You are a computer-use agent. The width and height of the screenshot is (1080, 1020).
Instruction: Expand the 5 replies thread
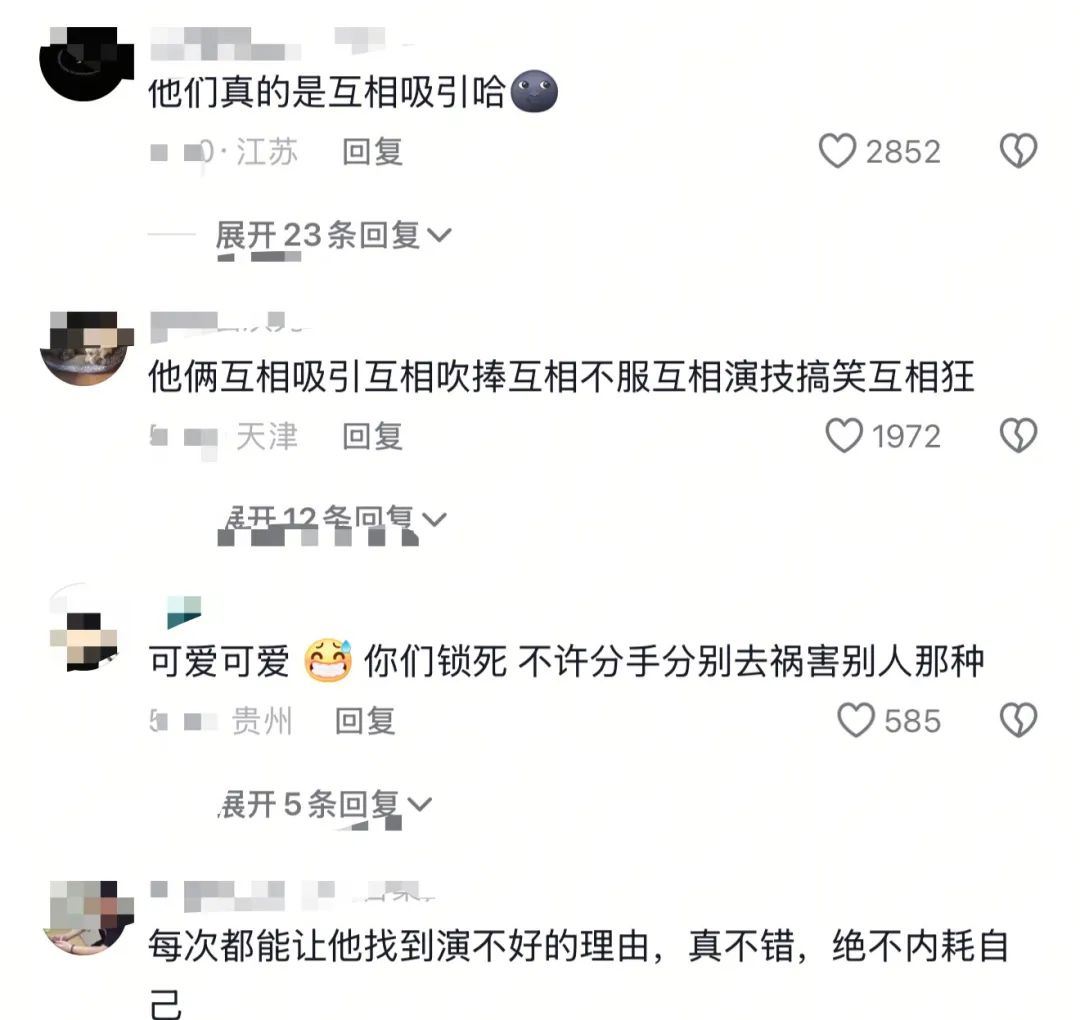tap(325, 804)
